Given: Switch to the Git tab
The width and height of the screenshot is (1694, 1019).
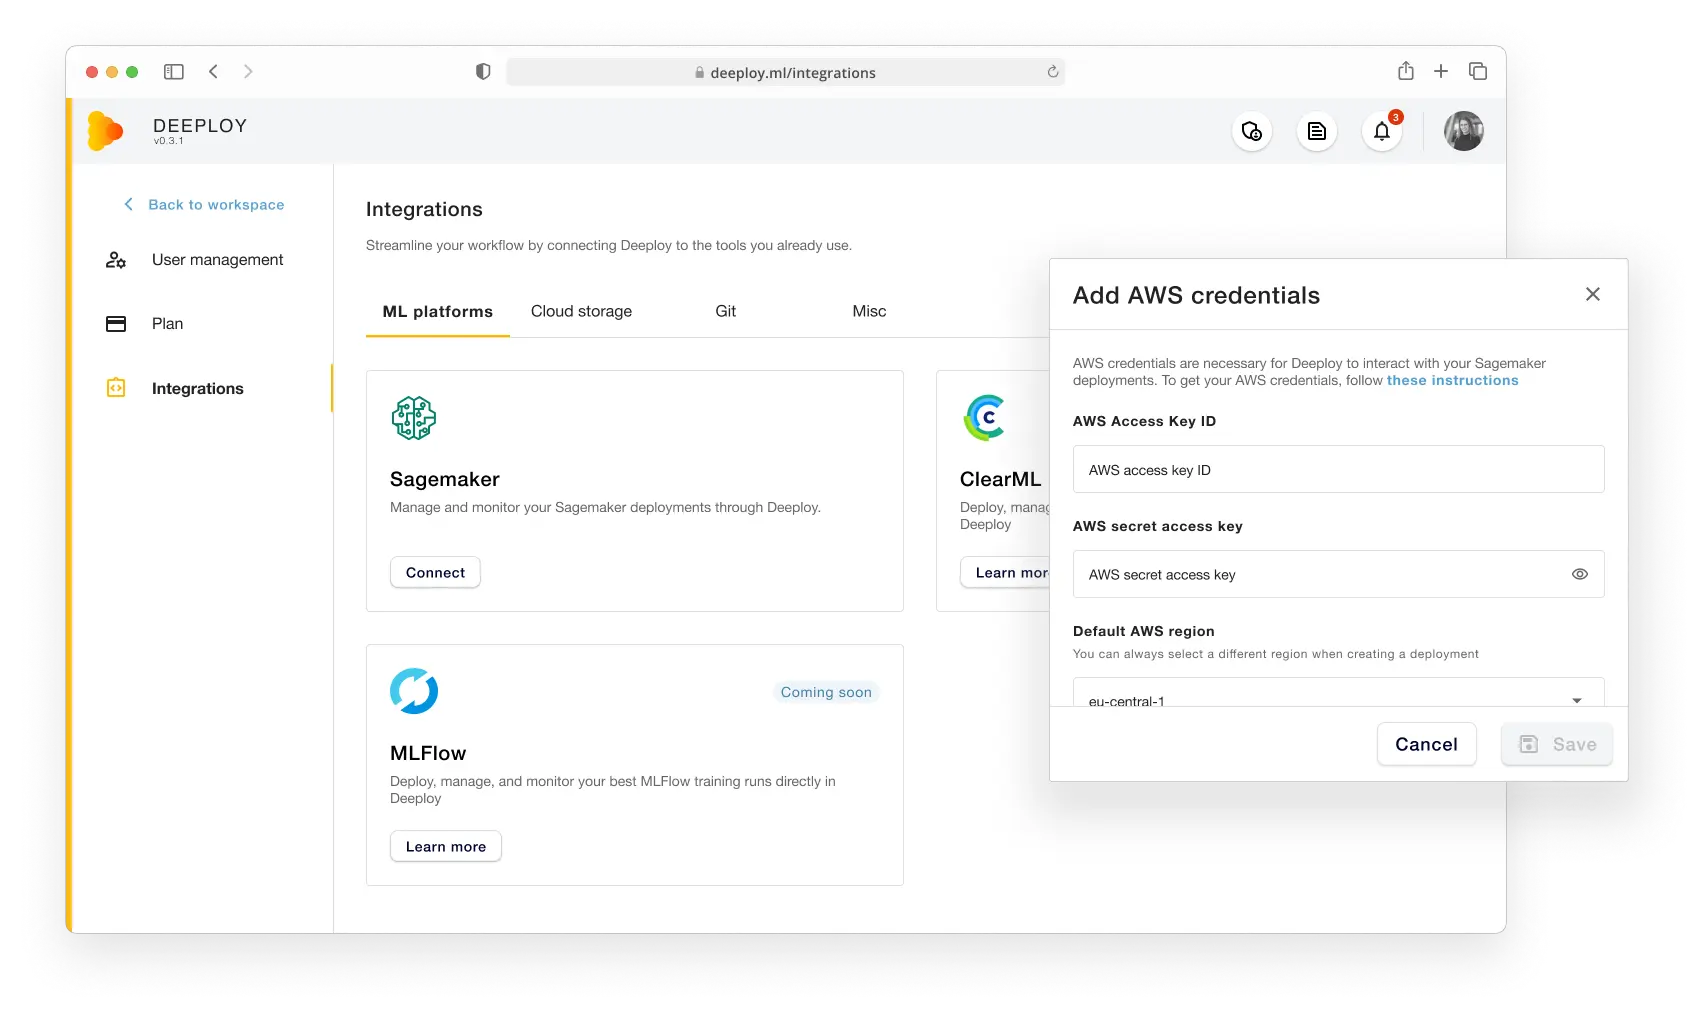Looking at the screenshot, I should (x=726, y=312).
